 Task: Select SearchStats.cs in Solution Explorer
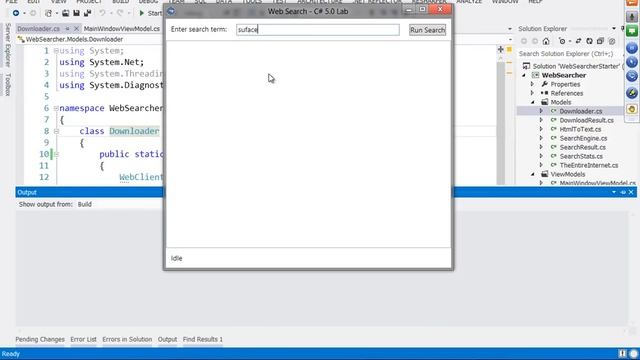pos(581,156)
